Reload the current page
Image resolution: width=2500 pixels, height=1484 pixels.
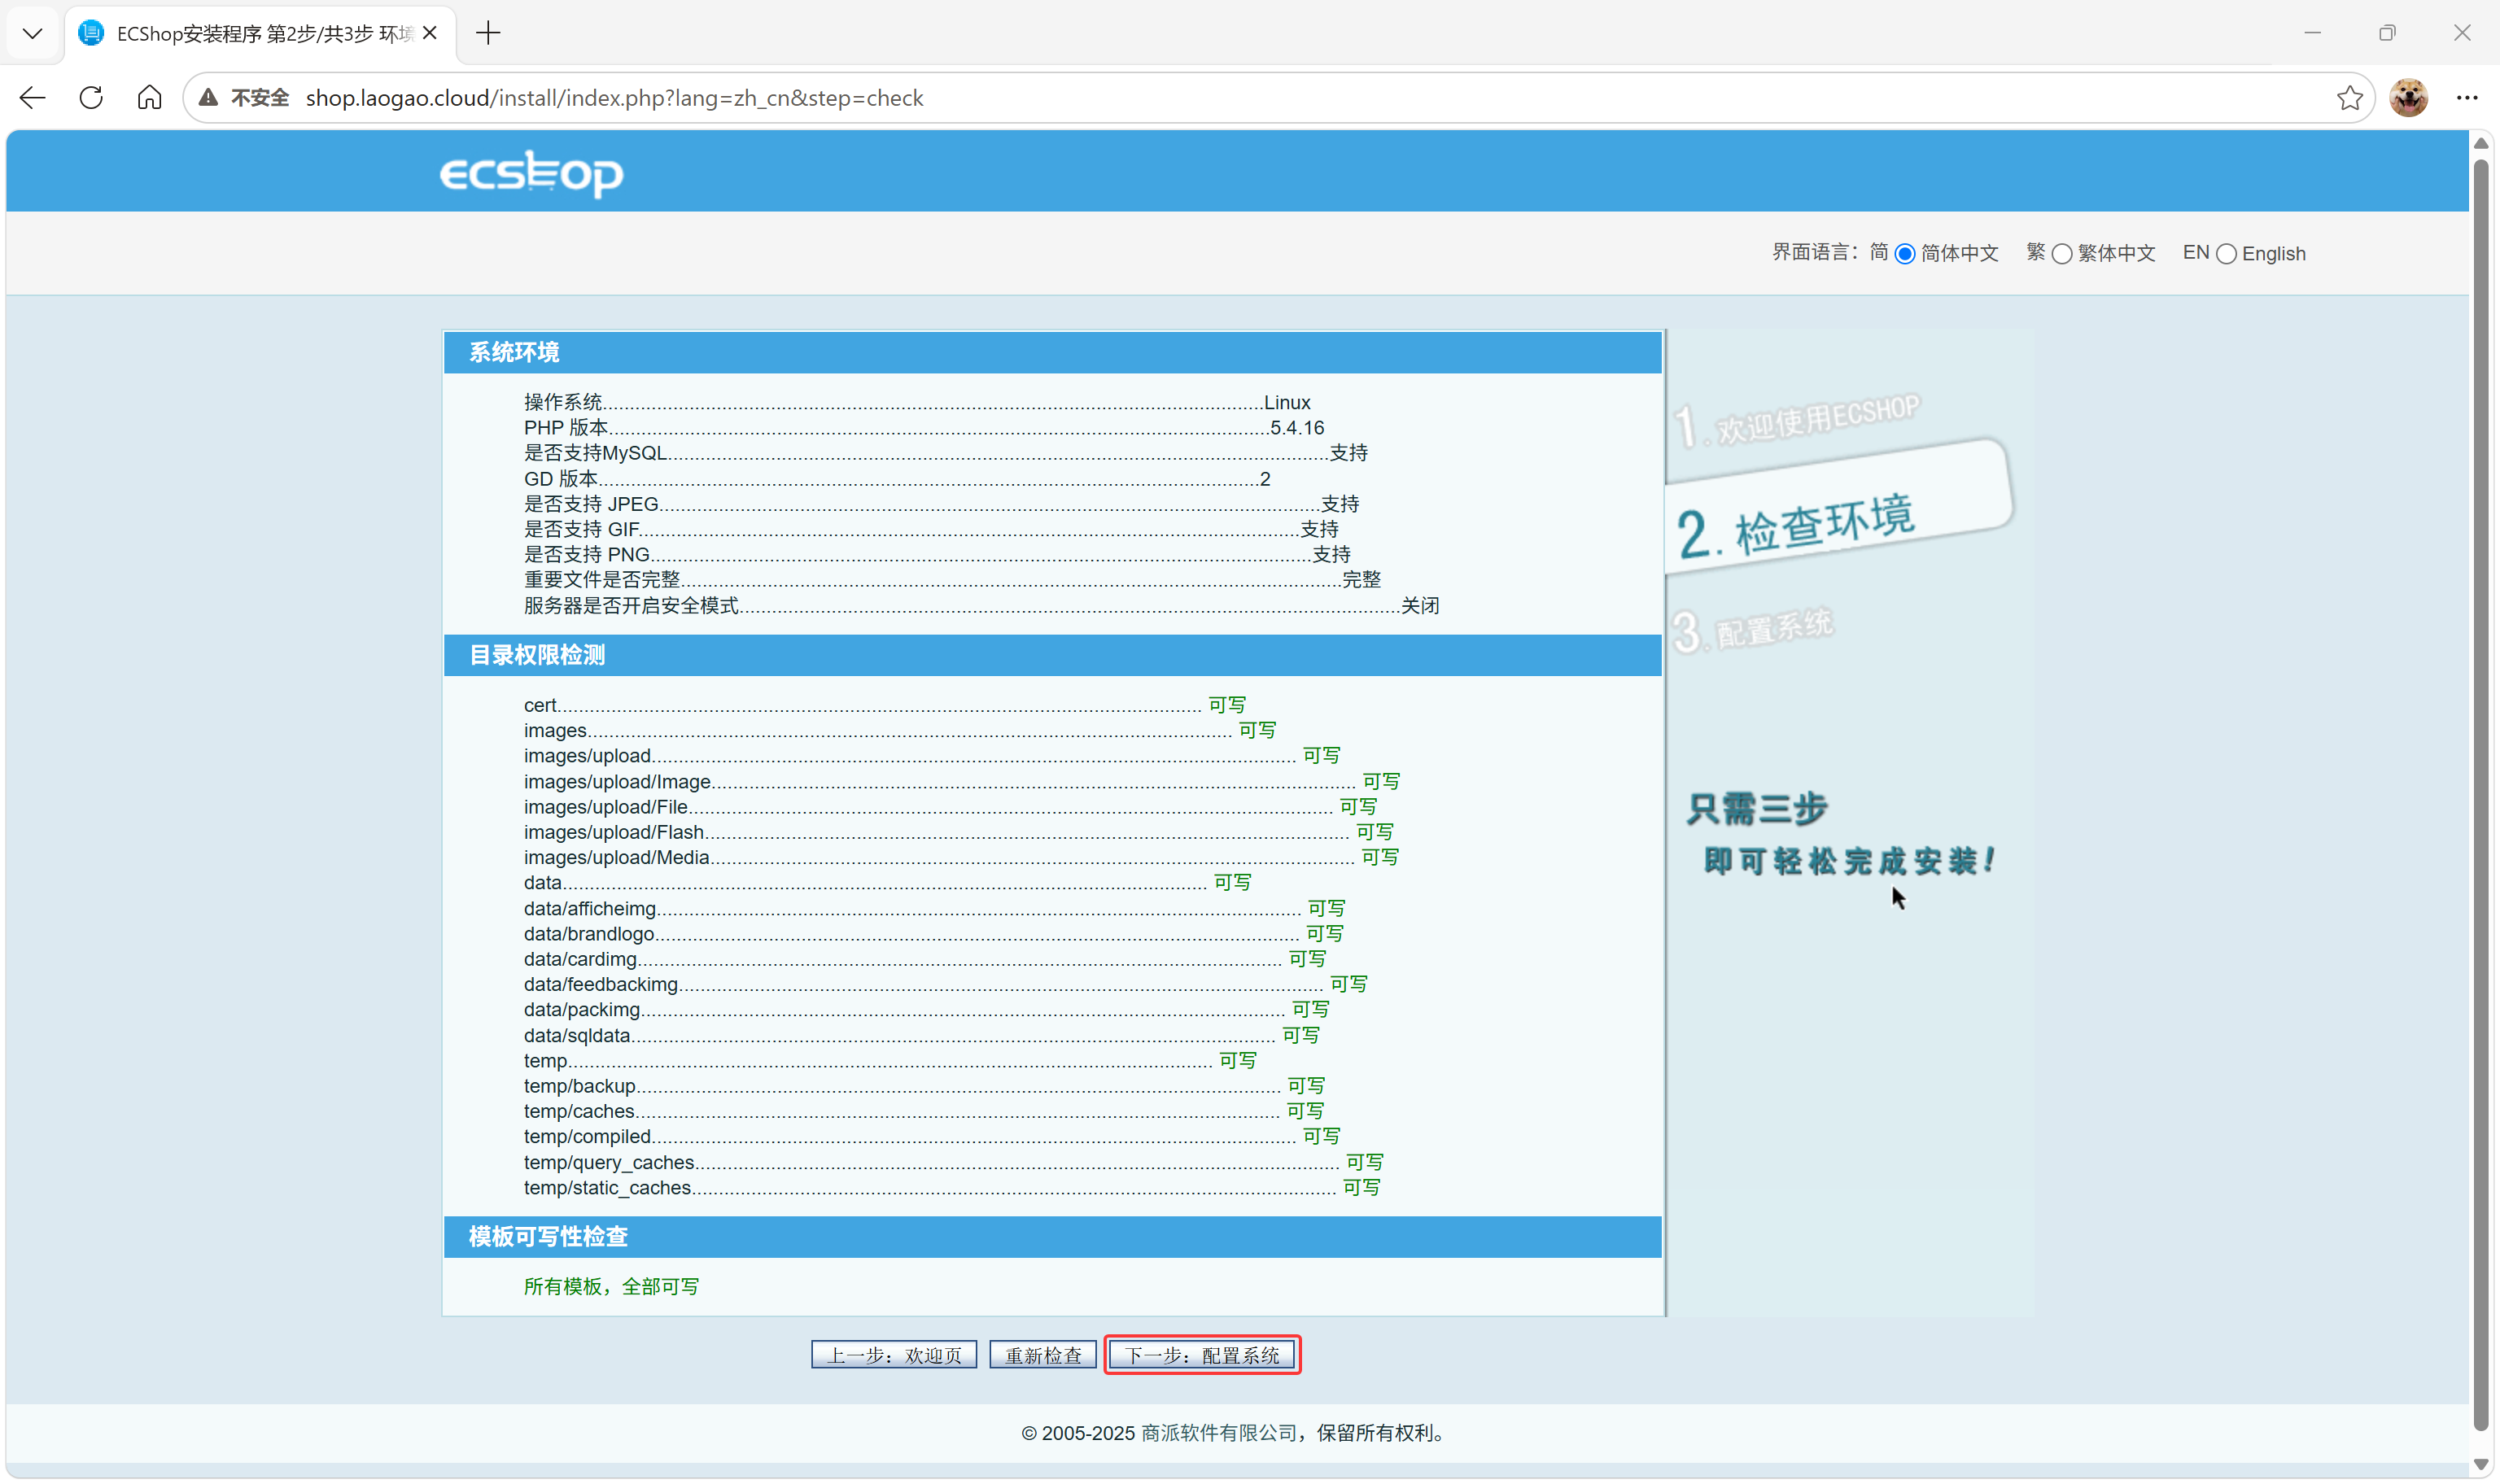[x=91, y=98]
